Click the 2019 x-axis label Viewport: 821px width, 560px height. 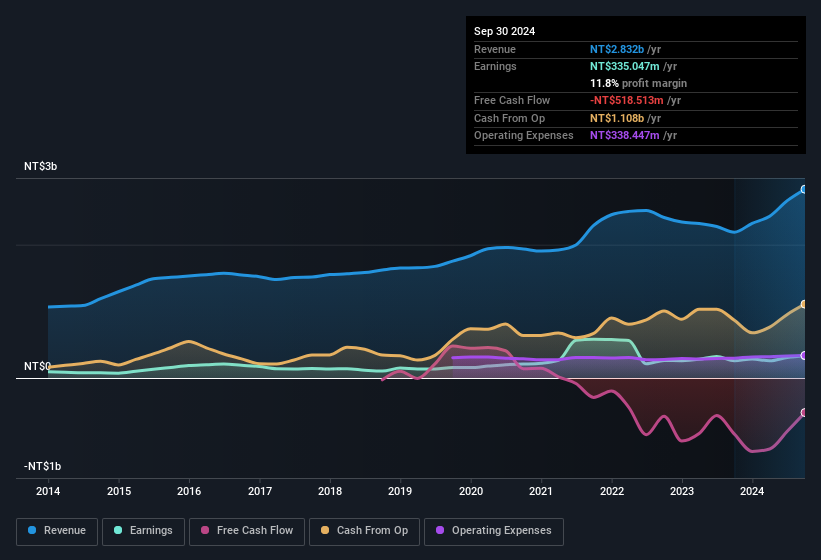coord(400,491)
